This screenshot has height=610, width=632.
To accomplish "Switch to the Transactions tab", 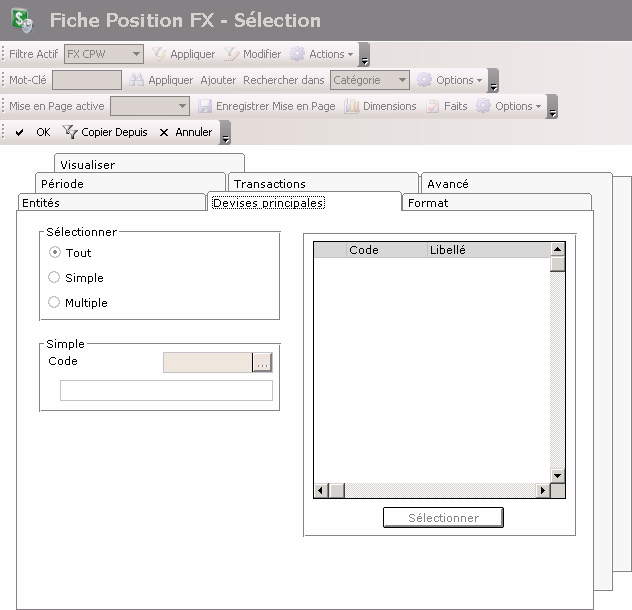I will tap(270, 184).
